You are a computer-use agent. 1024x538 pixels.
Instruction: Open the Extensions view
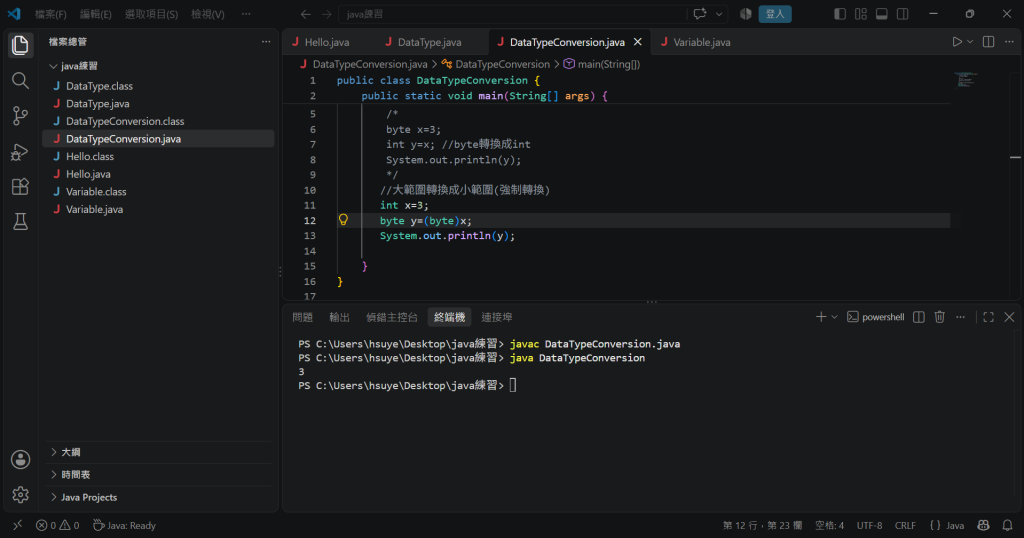pos(20,187)
